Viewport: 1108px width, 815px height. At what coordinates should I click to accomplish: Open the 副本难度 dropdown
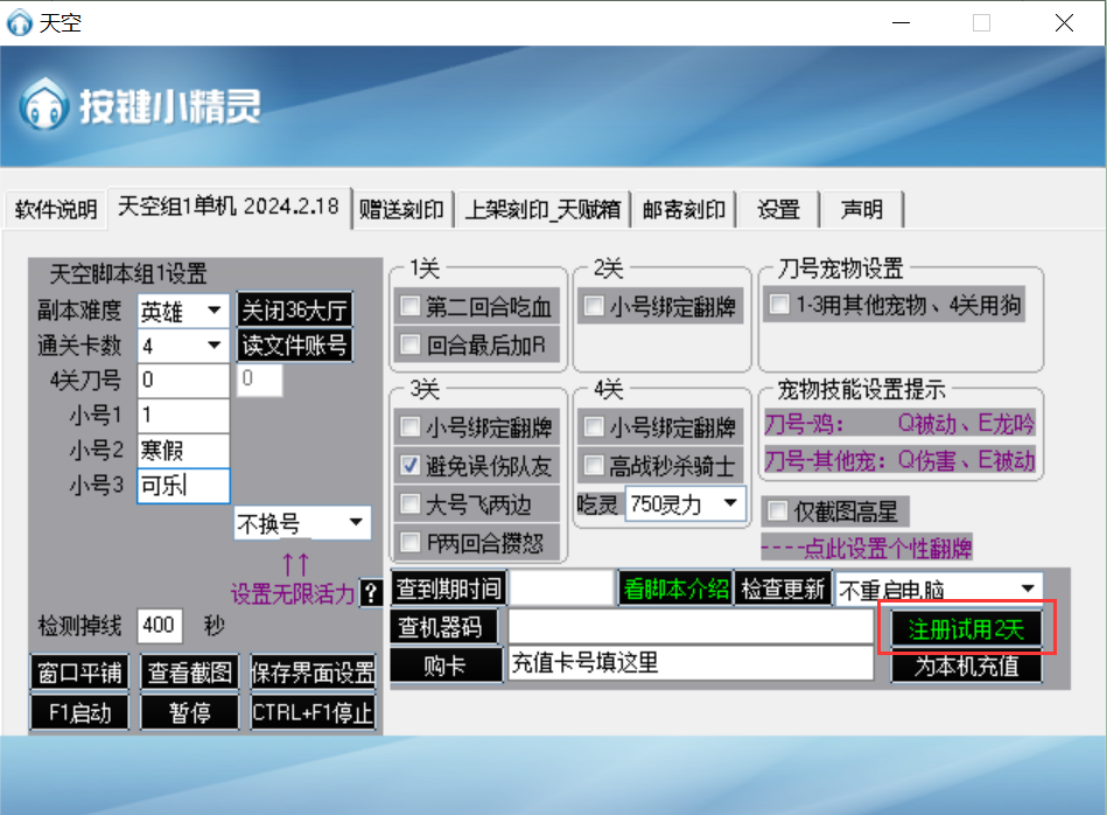(x=214, y=311)
